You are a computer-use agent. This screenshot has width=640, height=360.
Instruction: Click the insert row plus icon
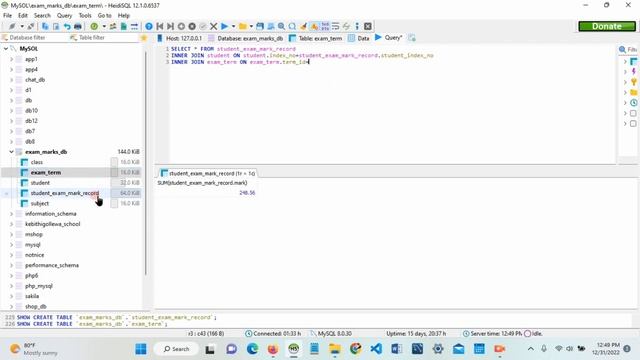181,26
